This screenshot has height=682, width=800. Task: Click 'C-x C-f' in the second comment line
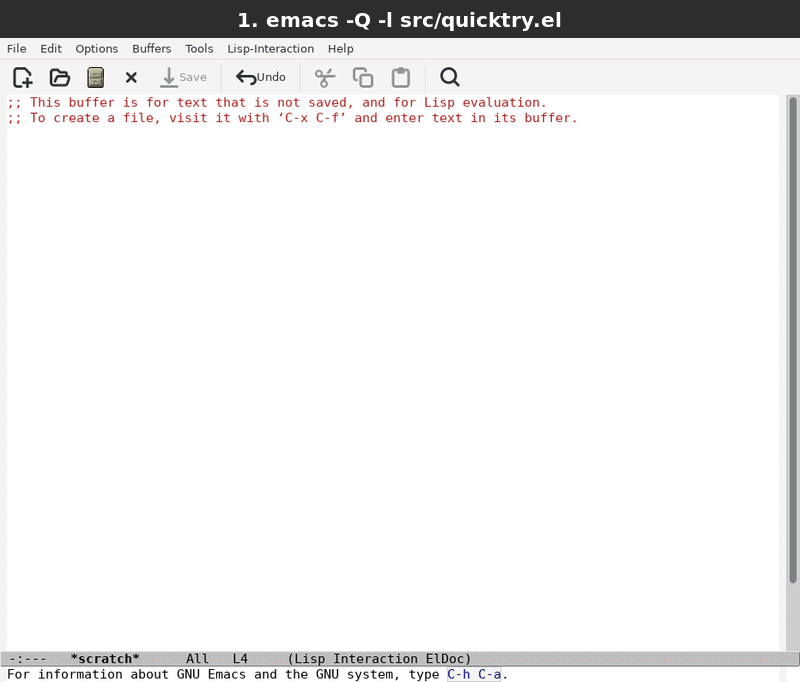point(312,118)
